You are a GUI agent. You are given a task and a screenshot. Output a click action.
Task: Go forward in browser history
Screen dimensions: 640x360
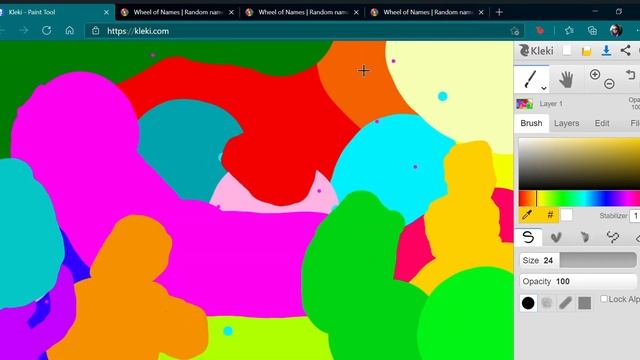24,31
